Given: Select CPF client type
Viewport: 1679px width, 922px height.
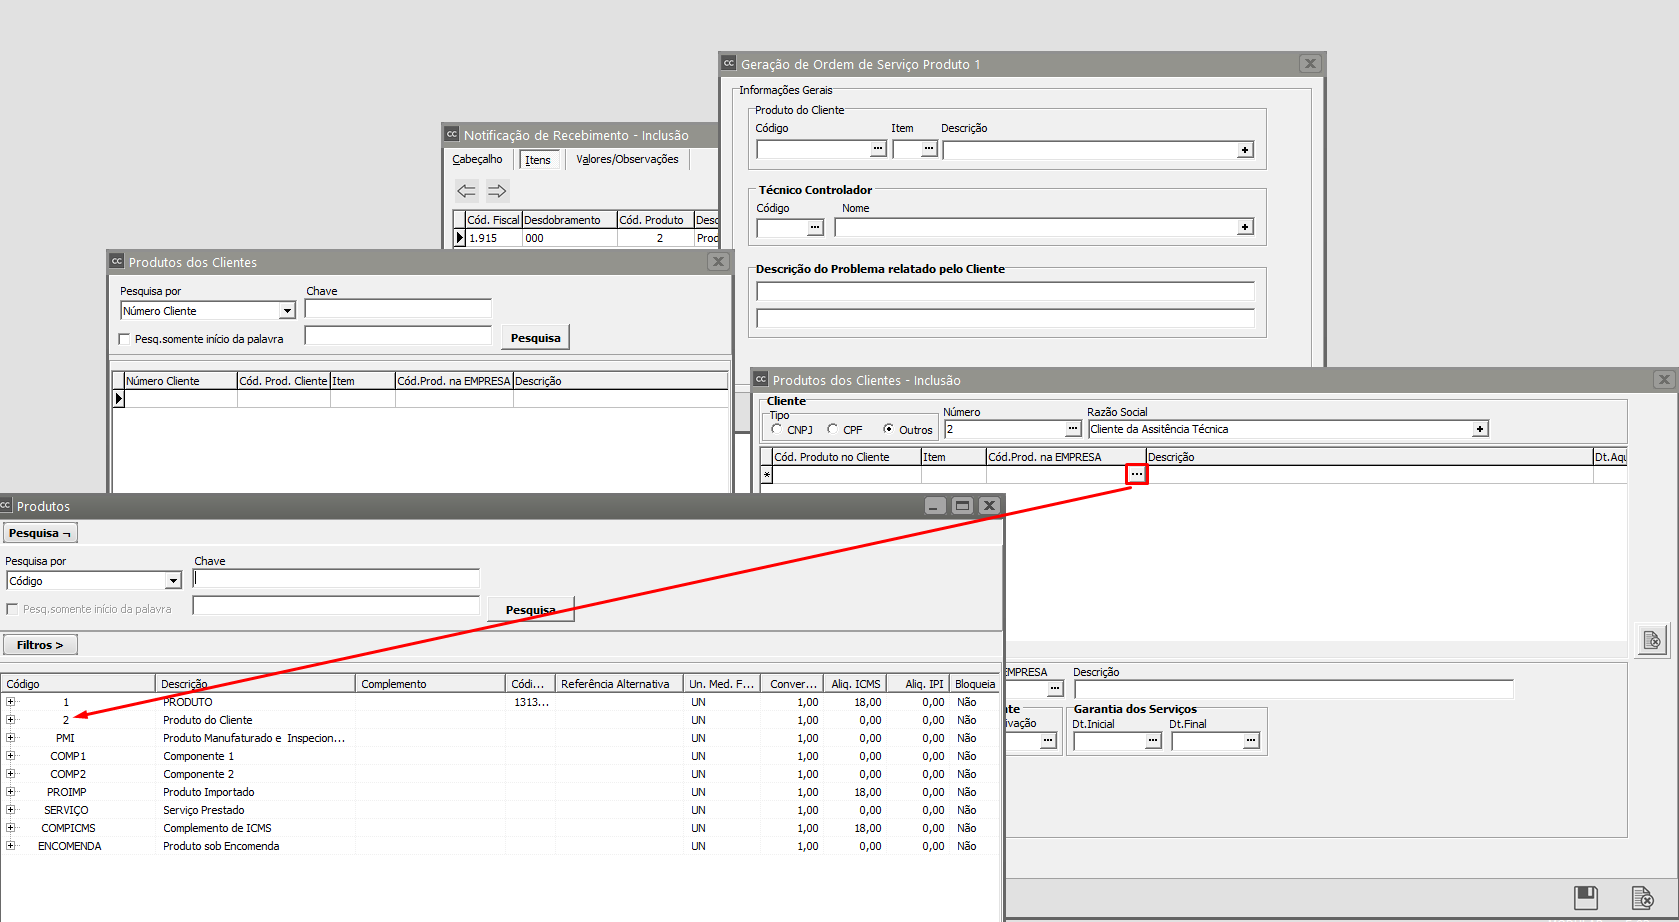Looking at the screenshot, I should pos(833,429).
